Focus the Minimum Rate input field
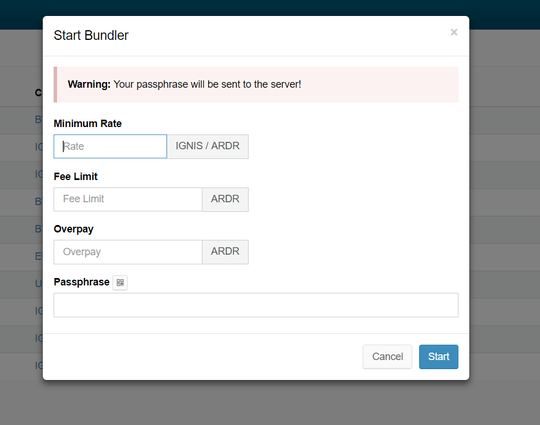Viewport: 540px width, 425px height. 110,146
